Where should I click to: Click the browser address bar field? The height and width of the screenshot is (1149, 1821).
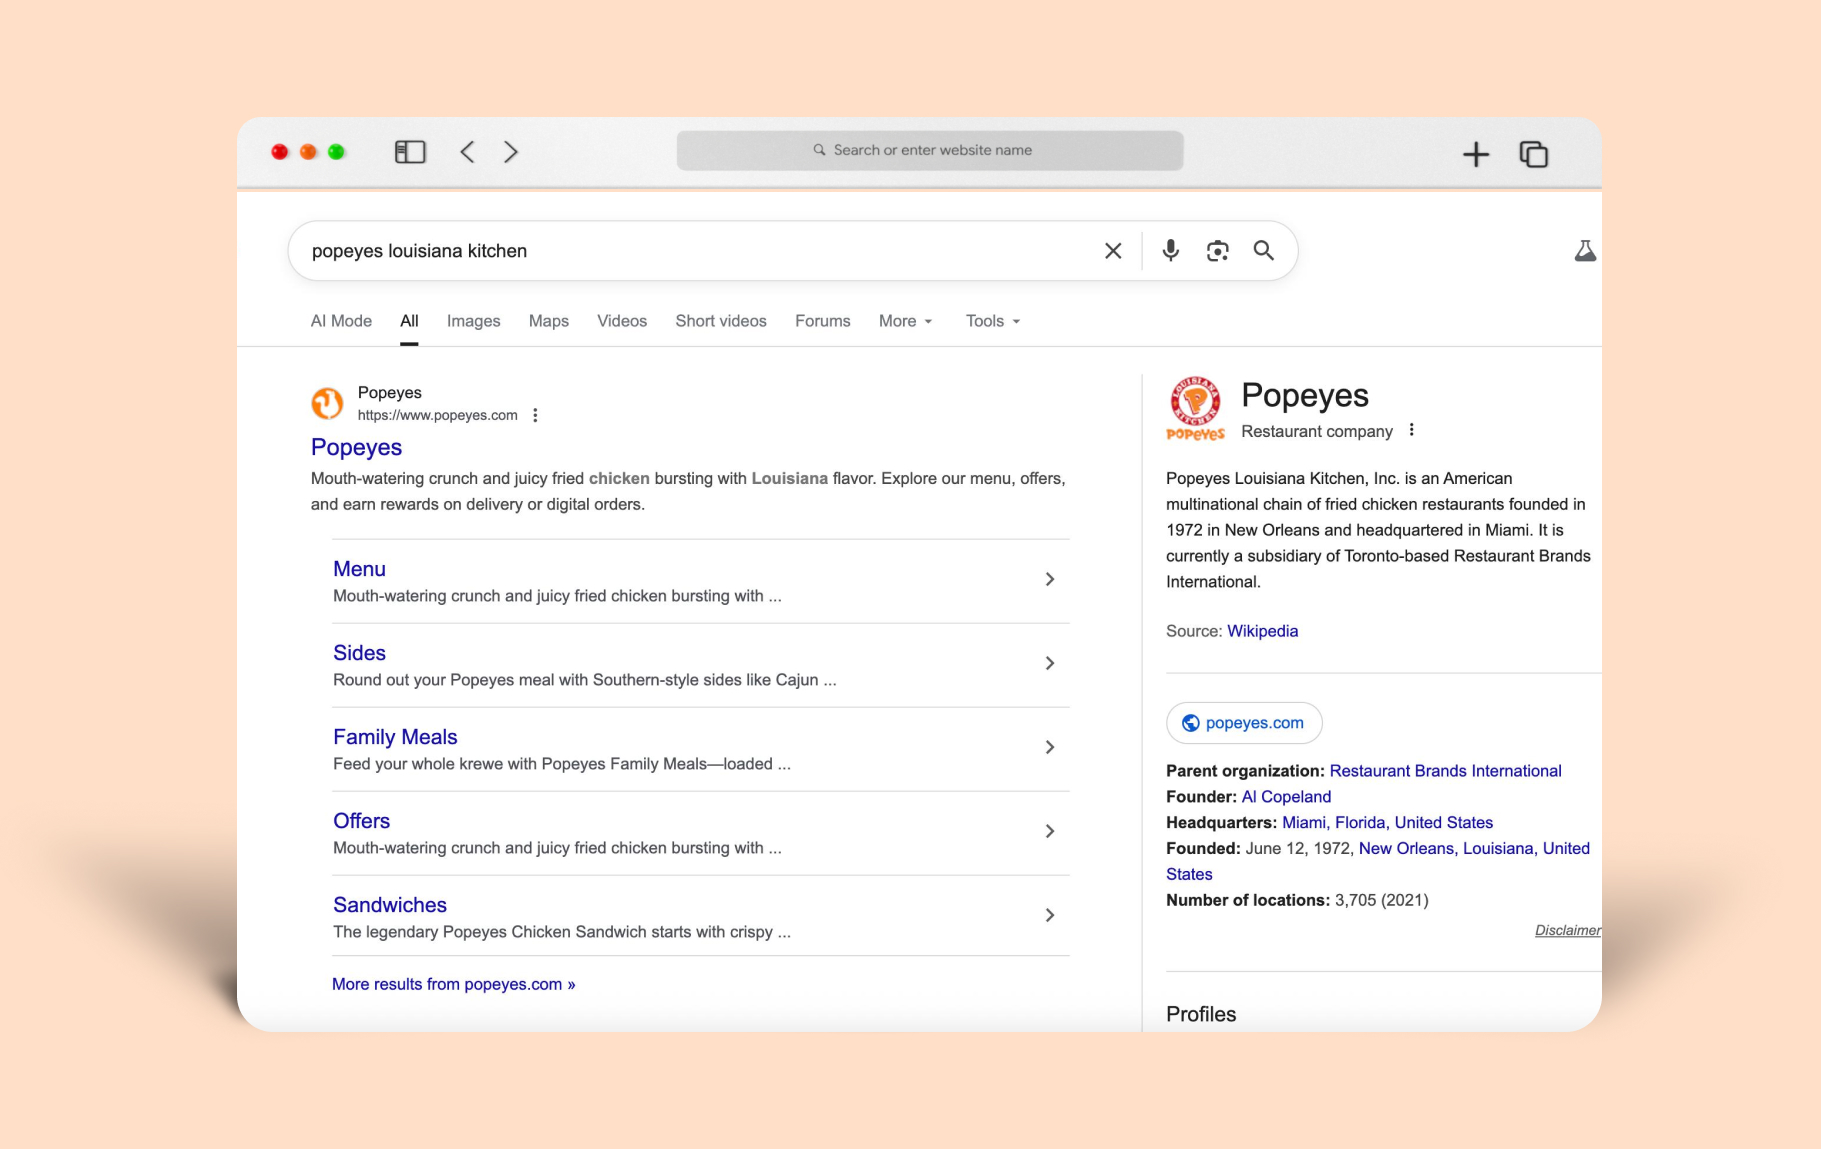coord(930,150)
